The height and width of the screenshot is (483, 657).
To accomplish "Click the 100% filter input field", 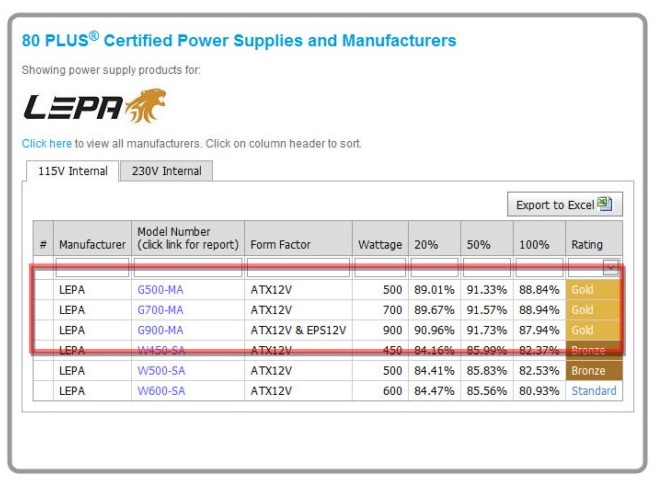I will point(539,268).
